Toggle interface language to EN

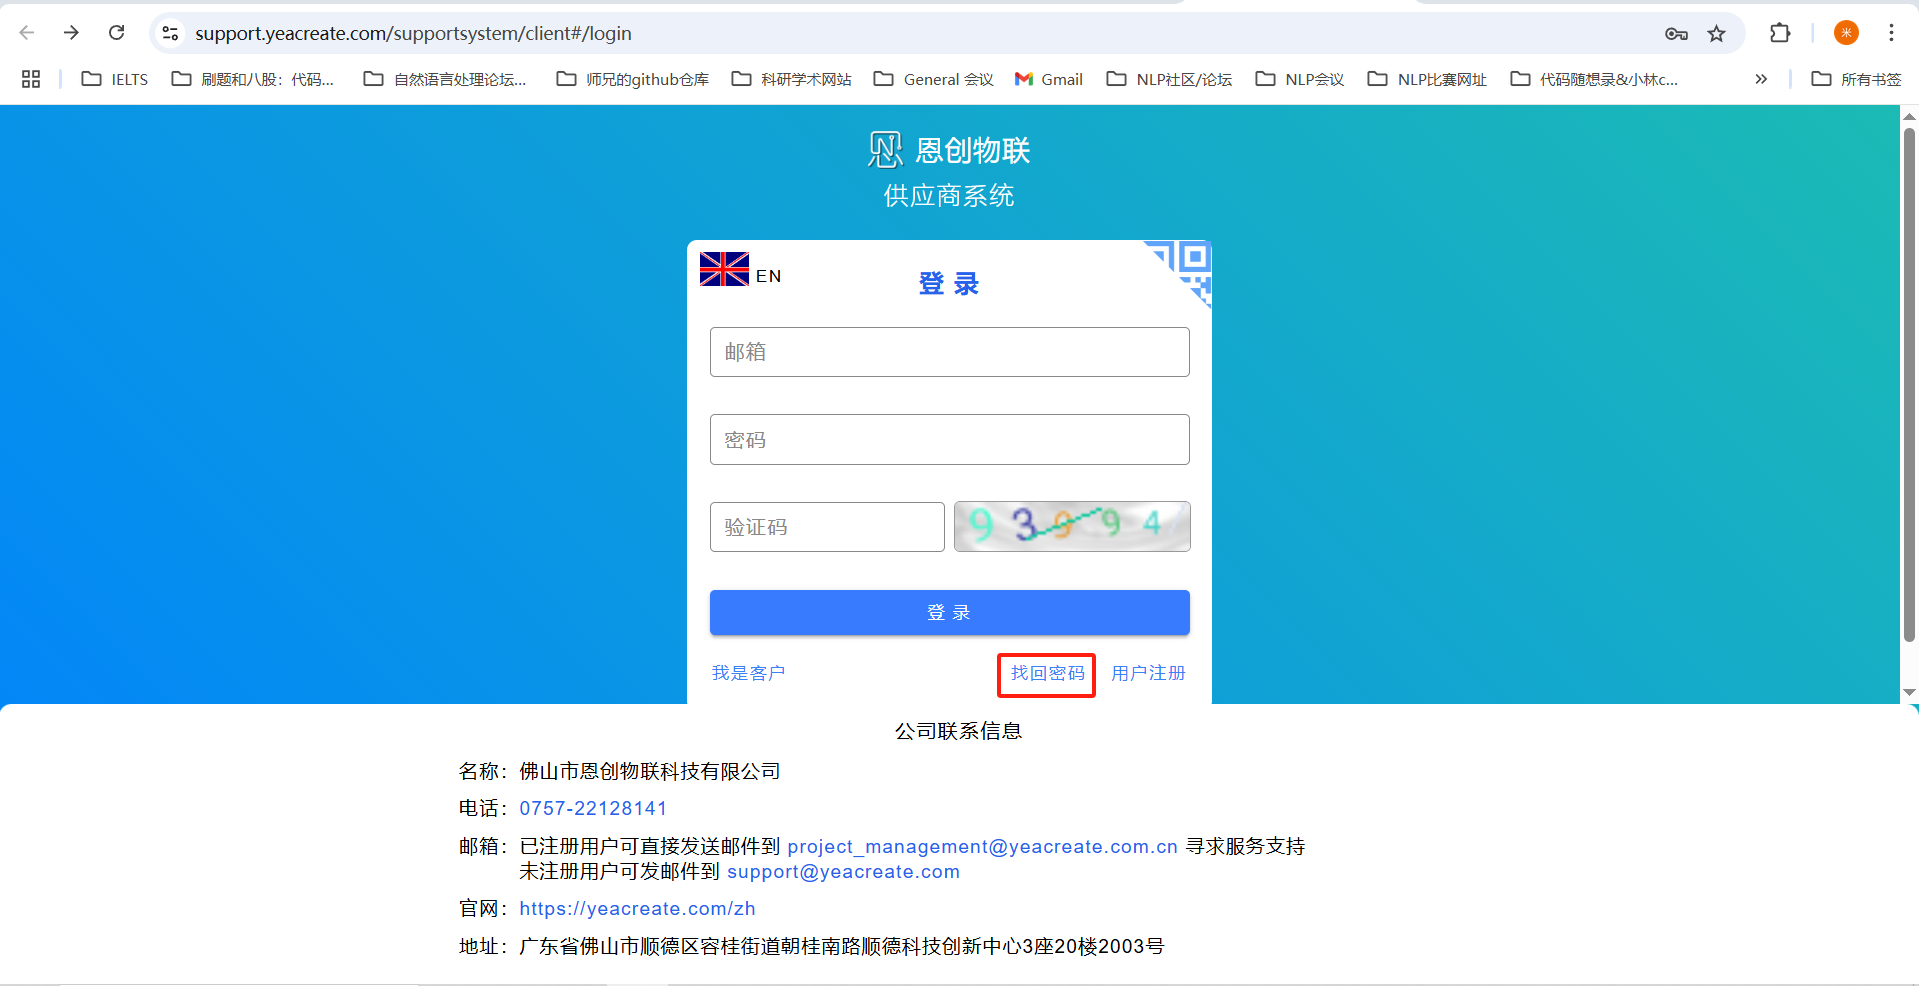768,276
